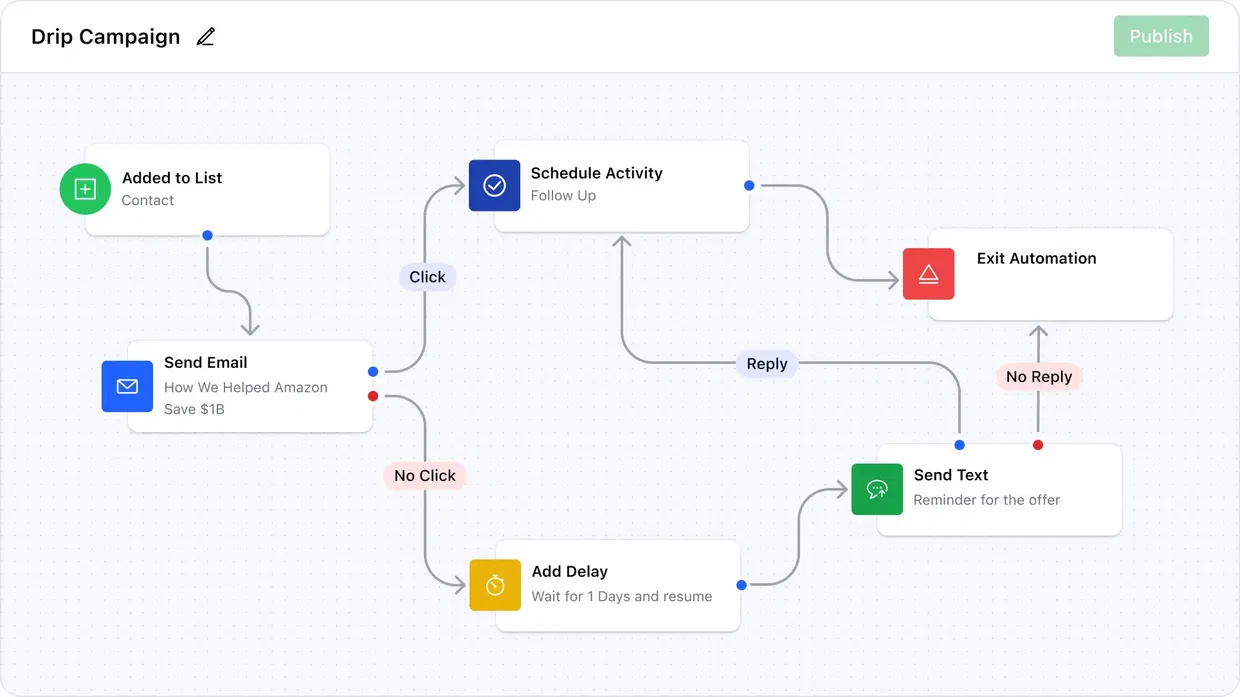Viewport: 1240px width, 697px height.
Task: Click the blue input handle on Send Text
Action: 959,444
